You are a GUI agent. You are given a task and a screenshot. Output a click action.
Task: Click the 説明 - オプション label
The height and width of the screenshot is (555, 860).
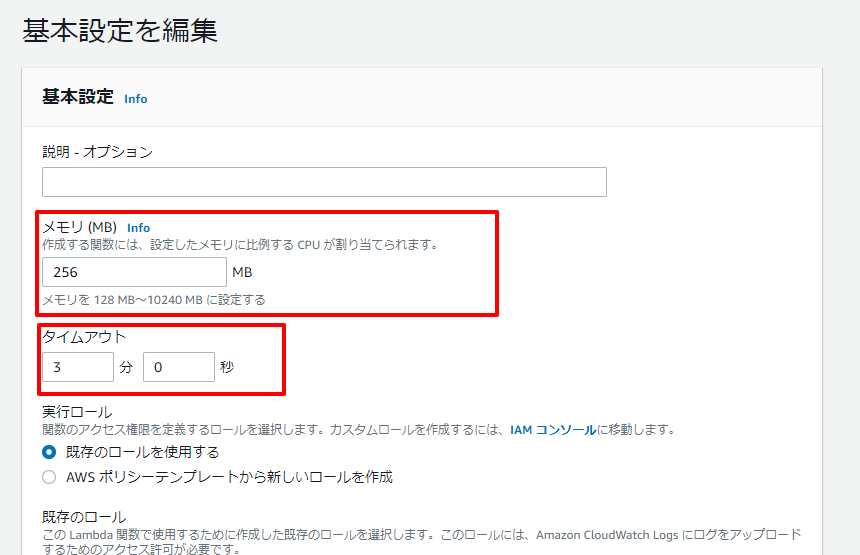click(x=98, y=152)
